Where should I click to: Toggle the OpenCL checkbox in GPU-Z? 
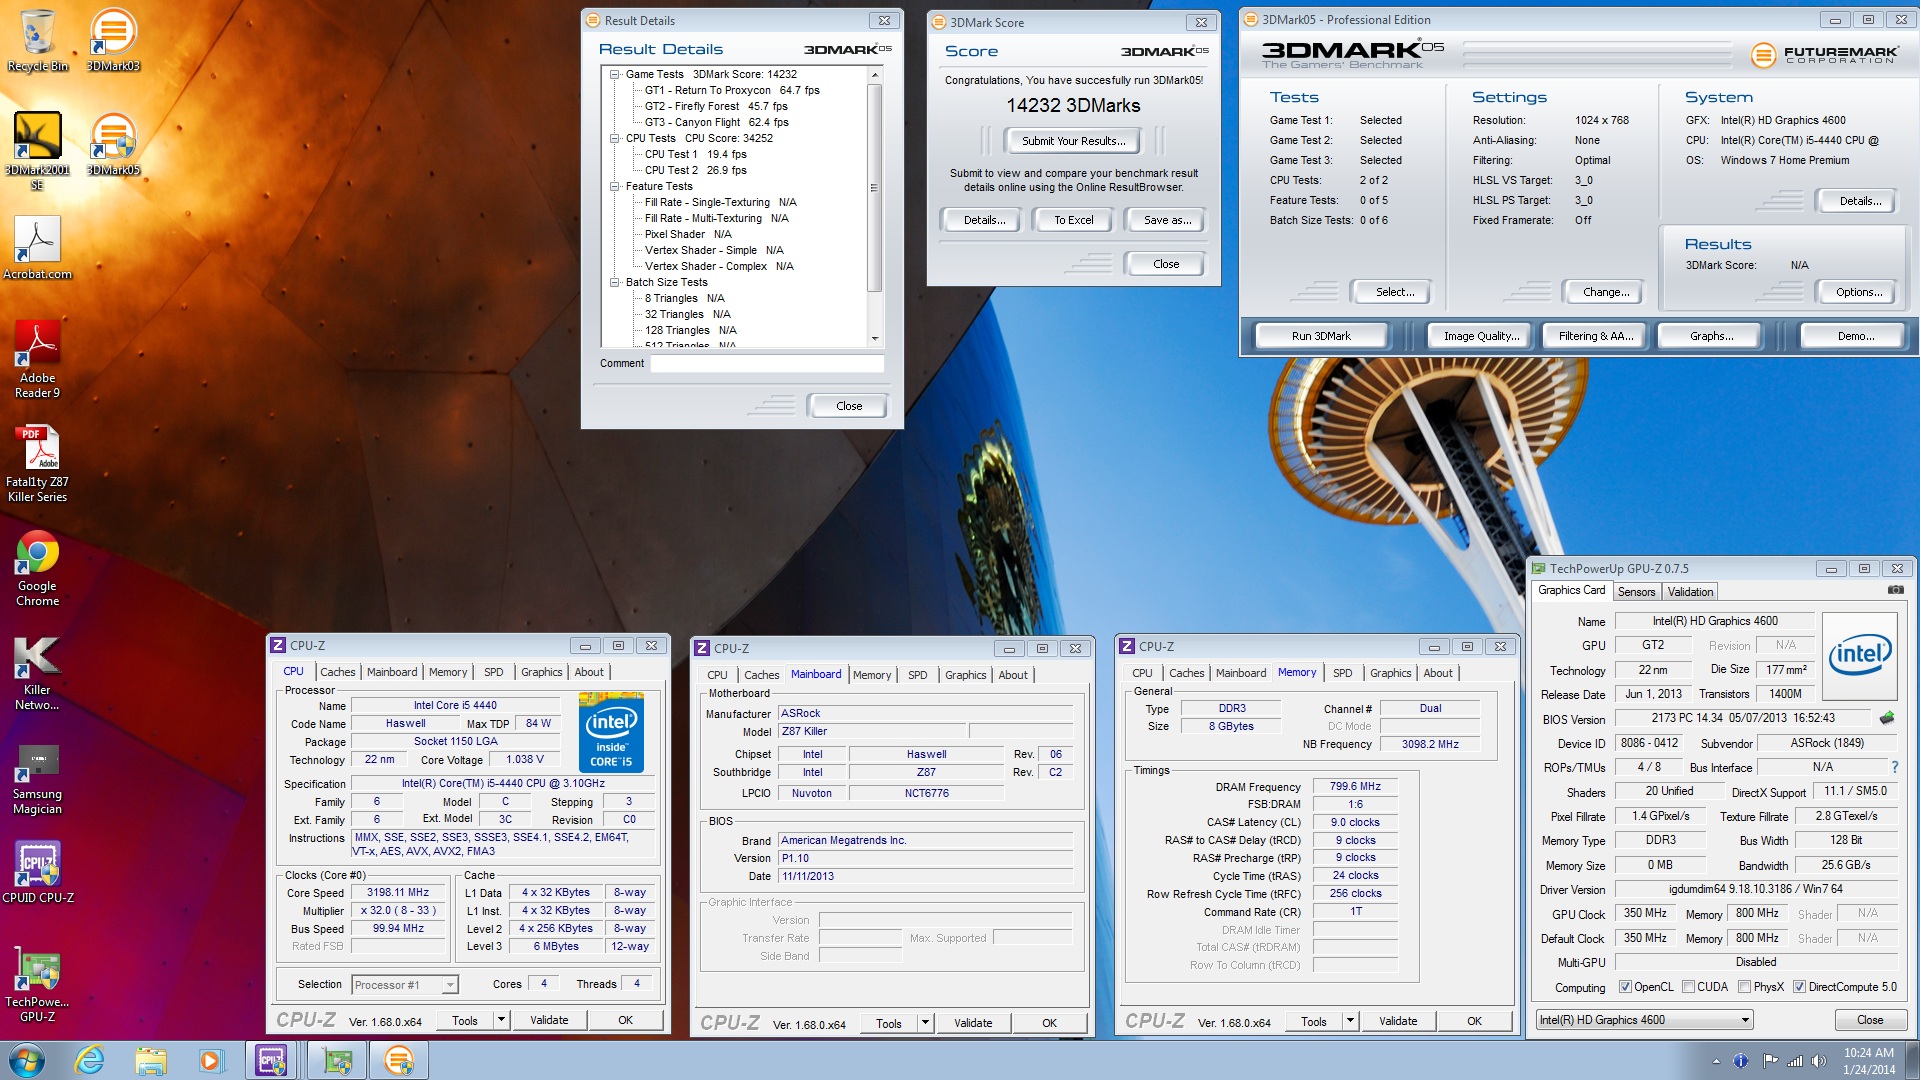click(1625, 987)
